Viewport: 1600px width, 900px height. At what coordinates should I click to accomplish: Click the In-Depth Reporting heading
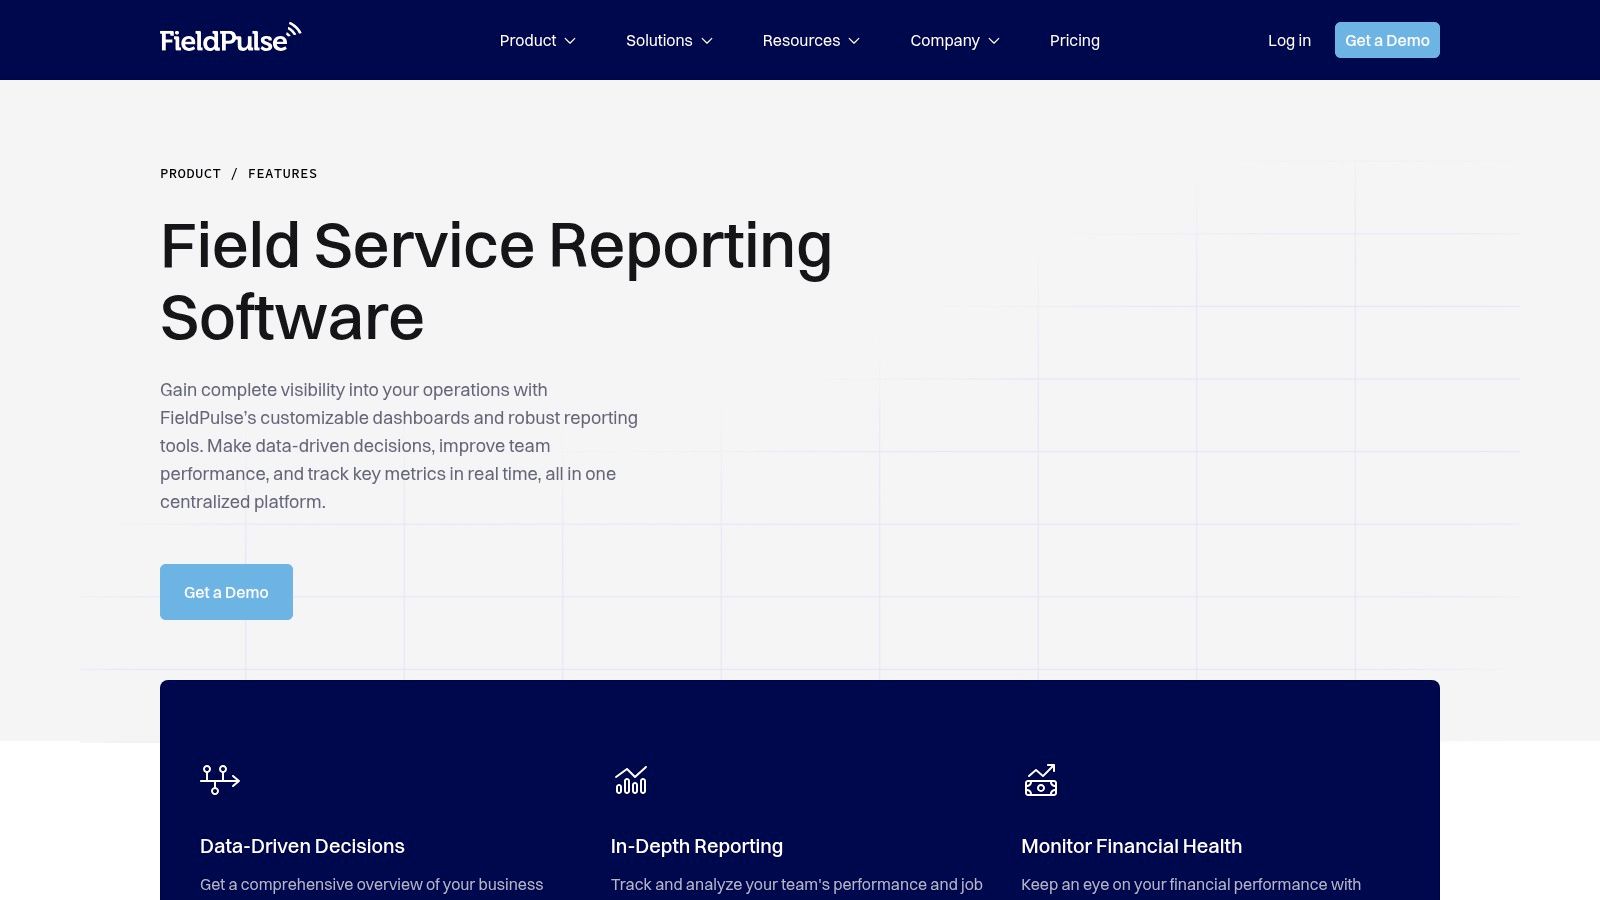697,846
